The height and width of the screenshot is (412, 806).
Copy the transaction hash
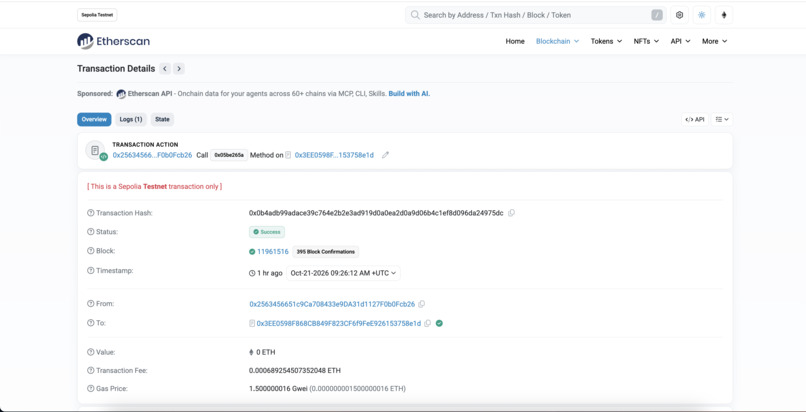511,213
